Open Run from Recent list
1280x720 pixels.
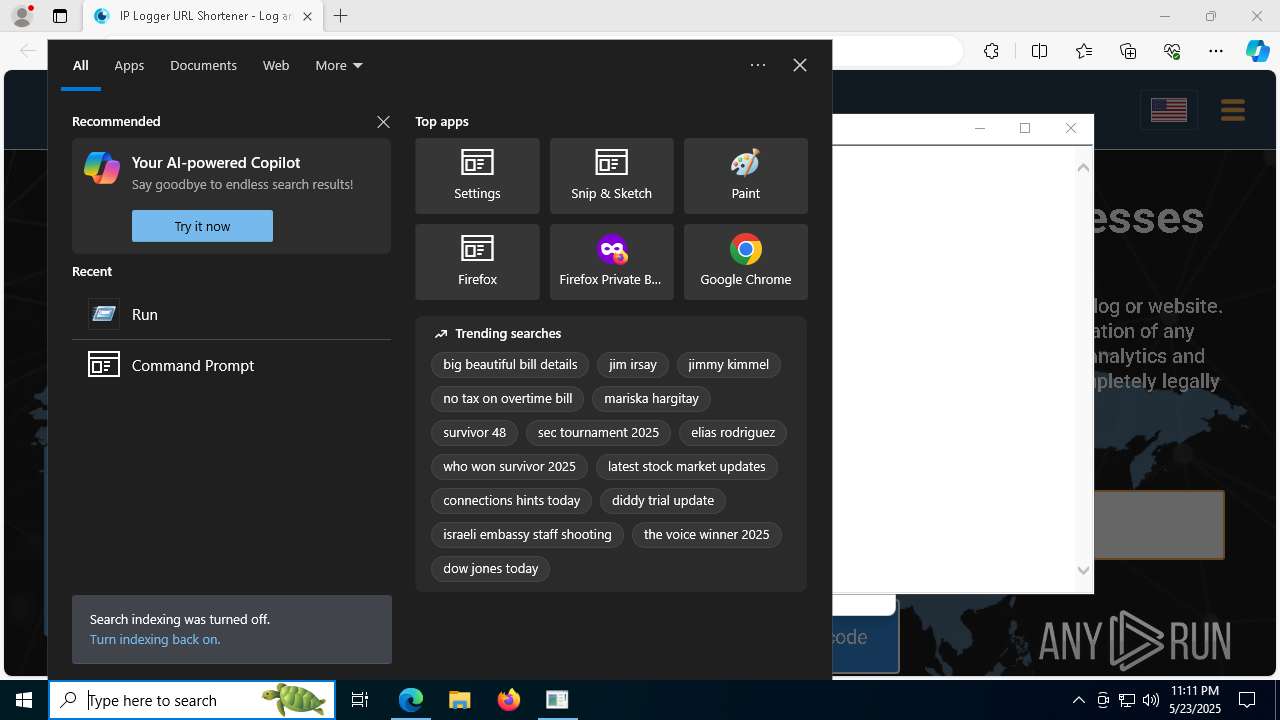(x=231, y=314)
